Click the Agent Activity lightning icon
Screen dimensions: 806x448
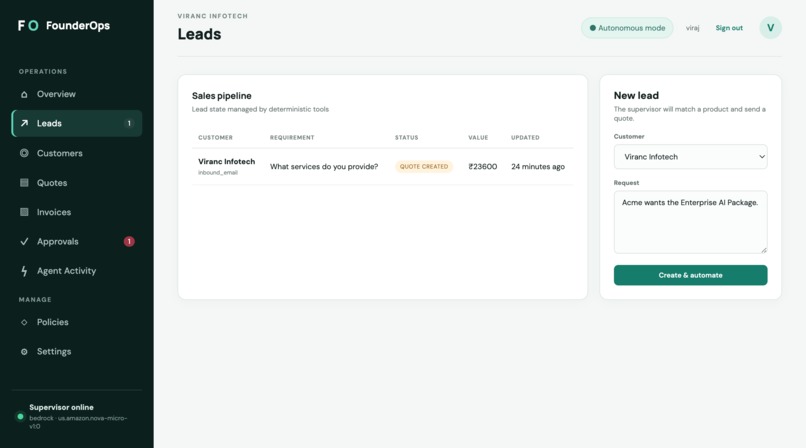coord(24,271)
